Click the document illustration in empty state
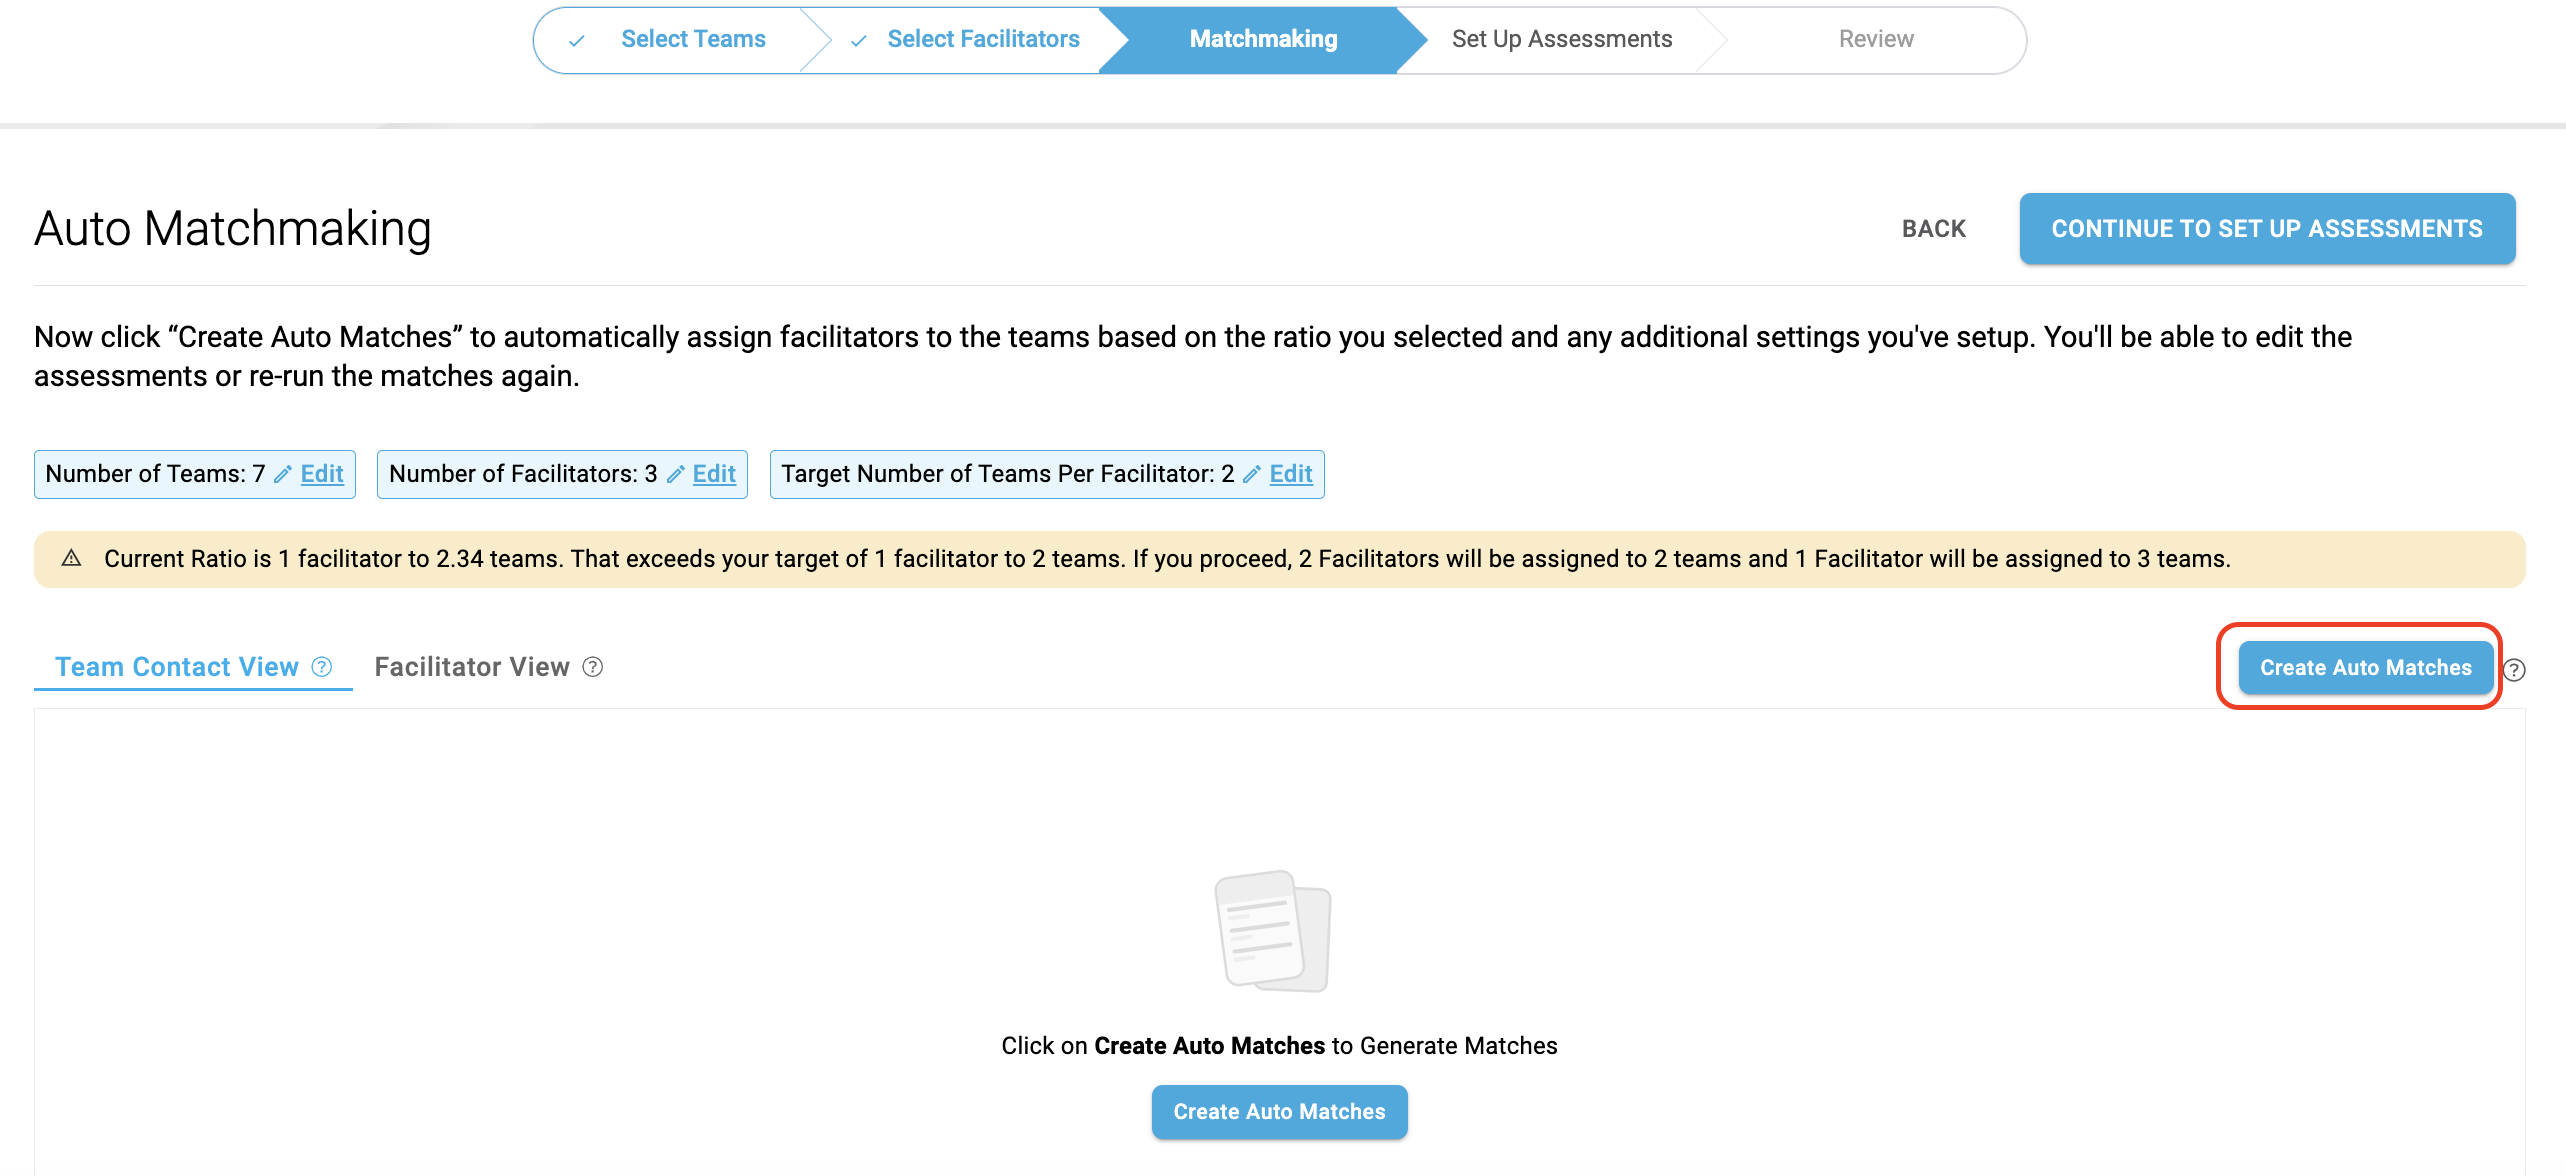 [1273, 930]
